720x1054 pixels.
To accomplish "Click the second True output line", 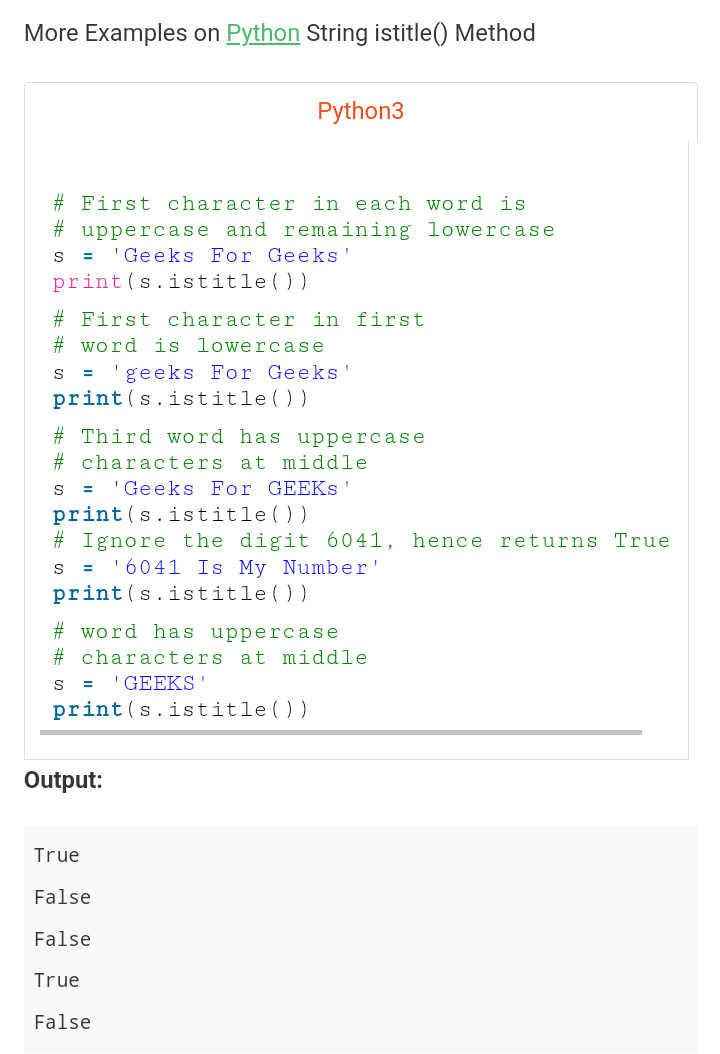I will [56, 980].
